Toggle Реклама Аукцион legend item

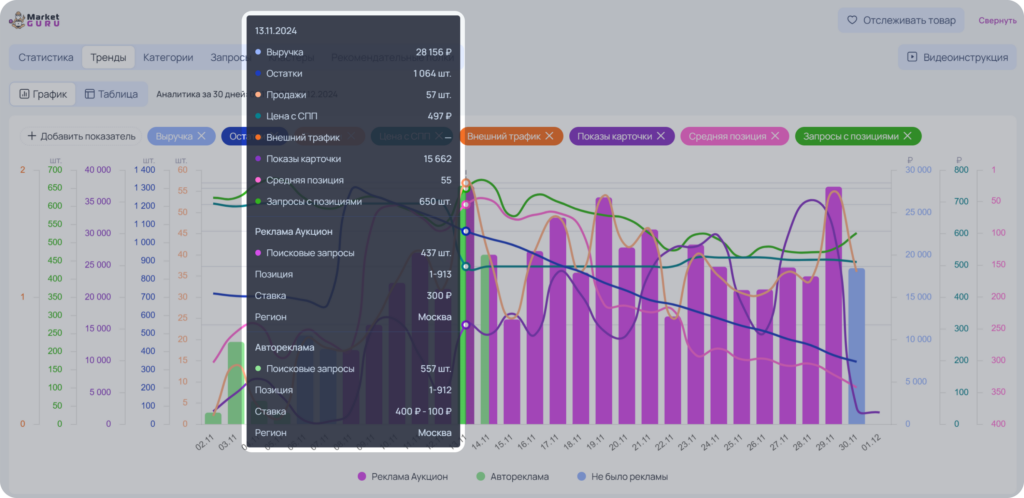(403, 476)
